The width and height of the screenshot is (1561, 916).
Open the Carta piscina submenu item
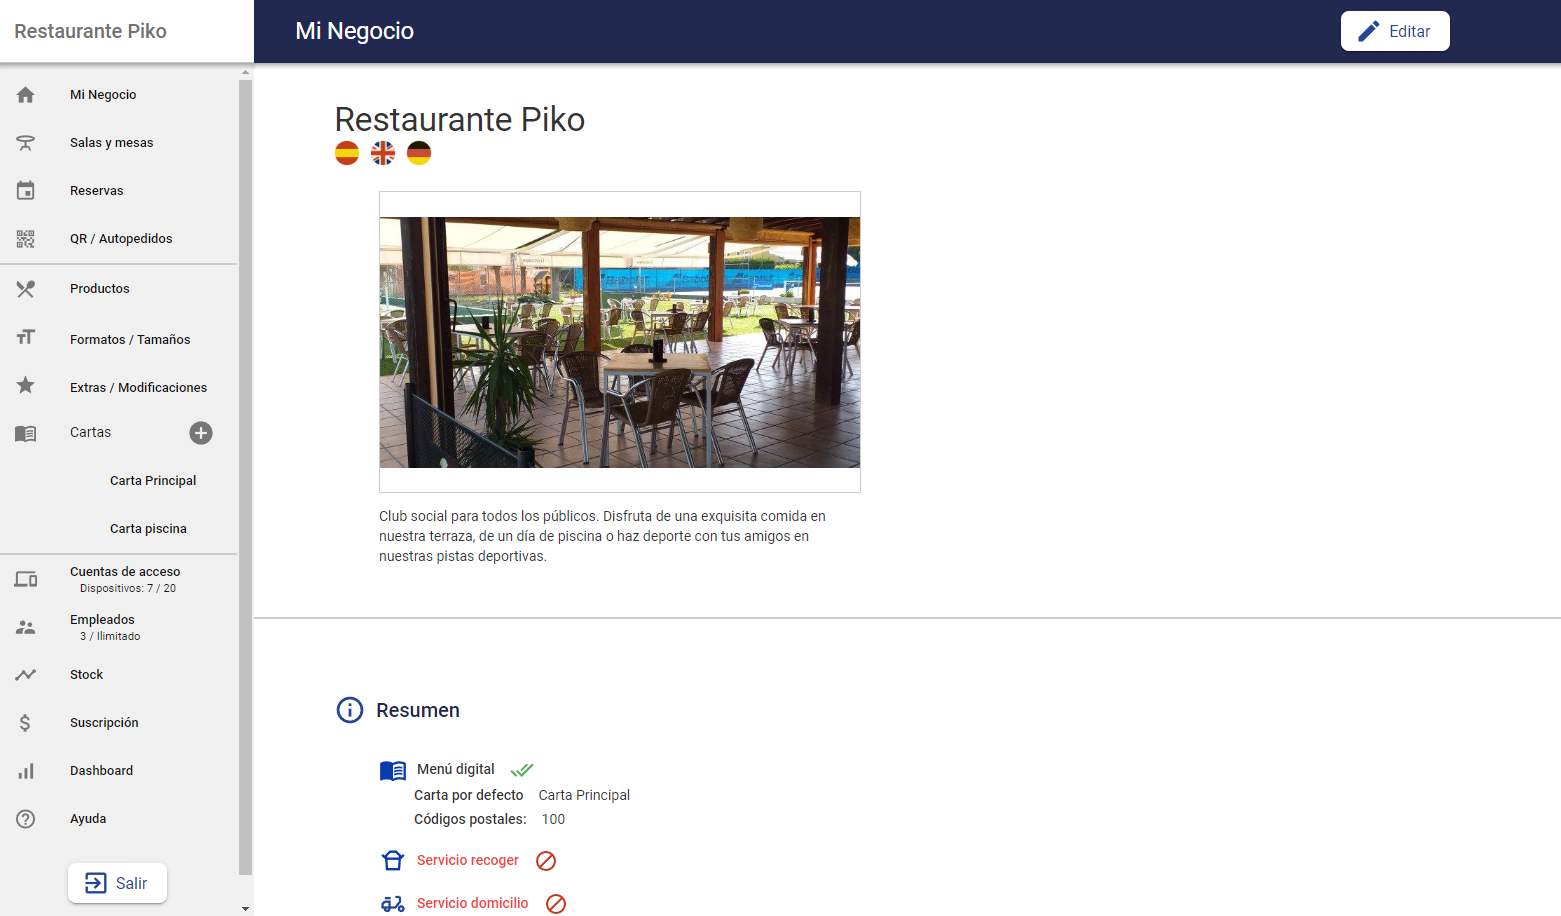point(148,529)
